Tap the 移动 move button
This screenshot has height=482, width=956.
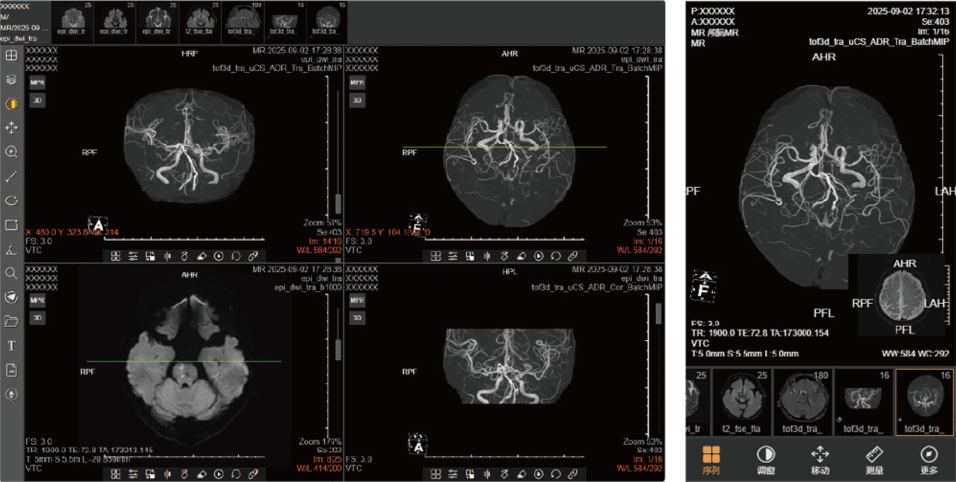coord(819,459)
